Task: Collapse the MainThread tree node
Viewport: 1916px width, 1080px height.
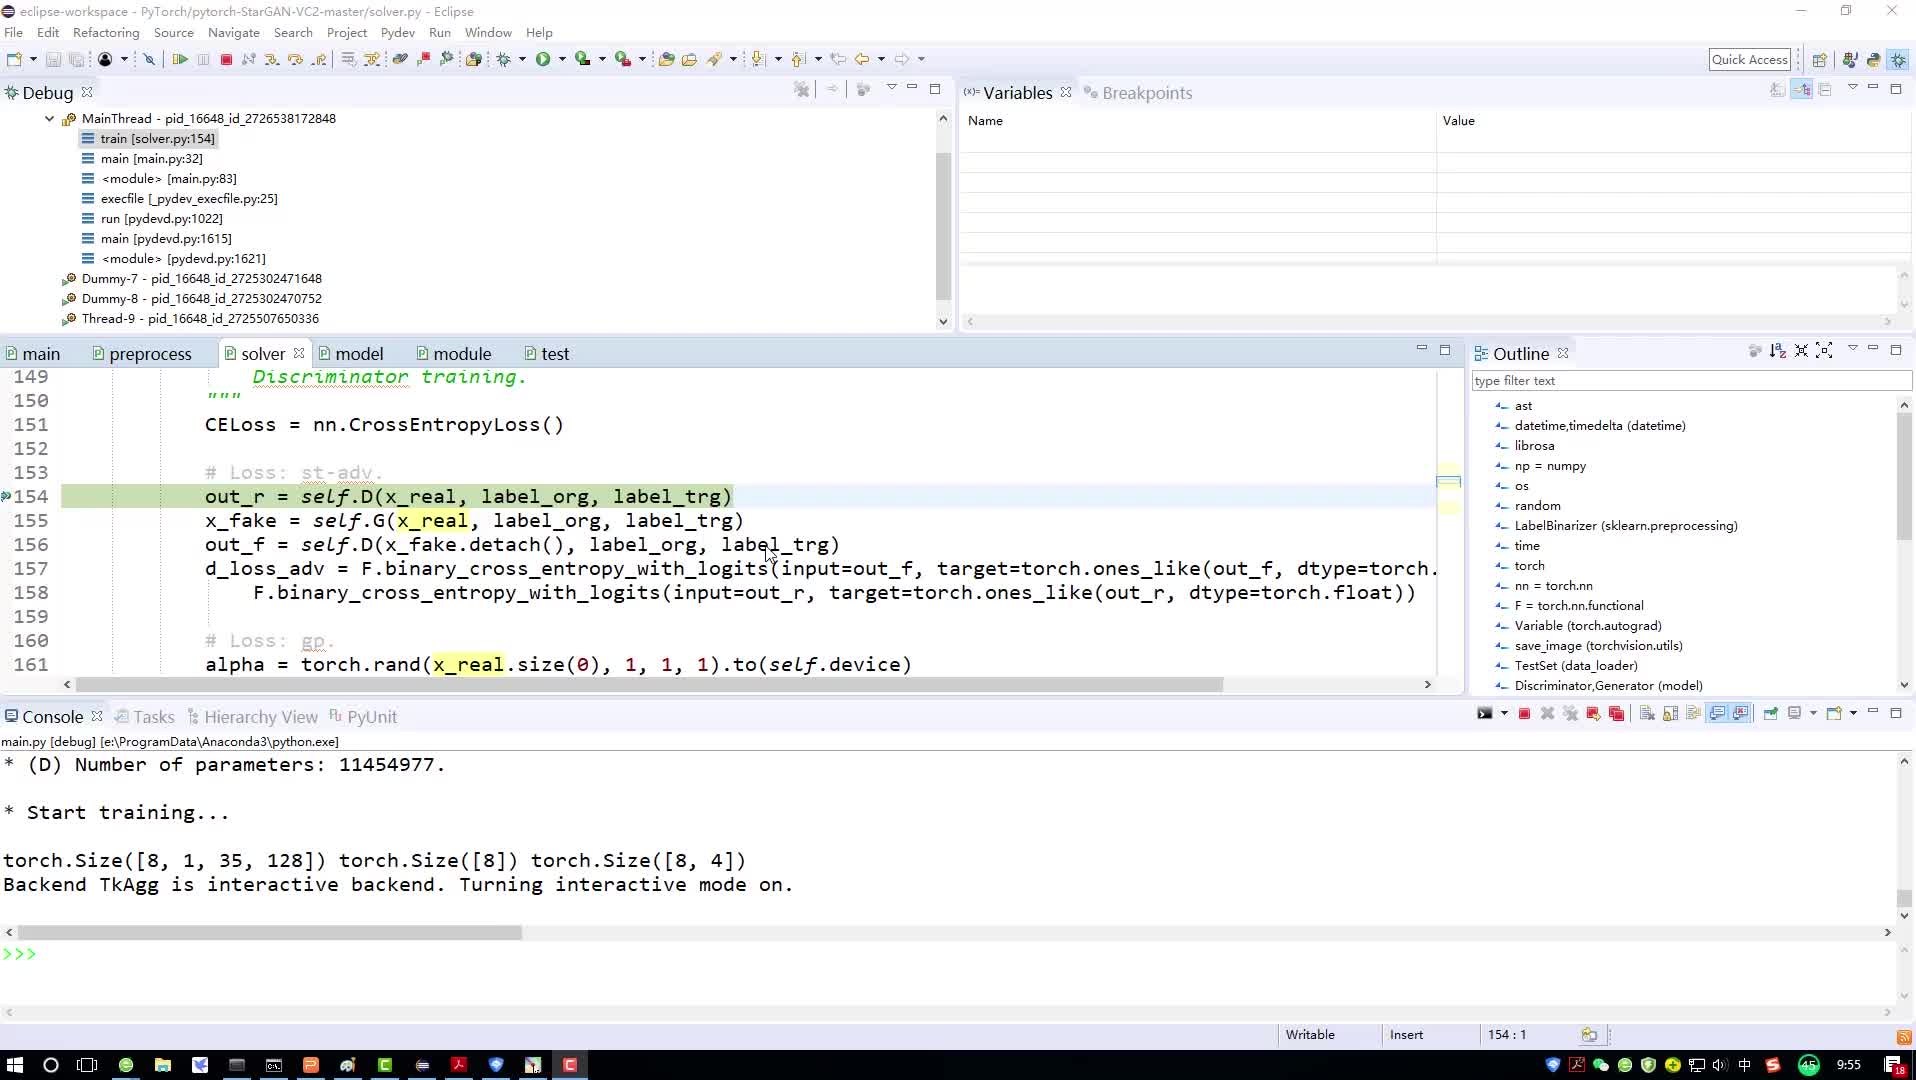Action: 49,118
